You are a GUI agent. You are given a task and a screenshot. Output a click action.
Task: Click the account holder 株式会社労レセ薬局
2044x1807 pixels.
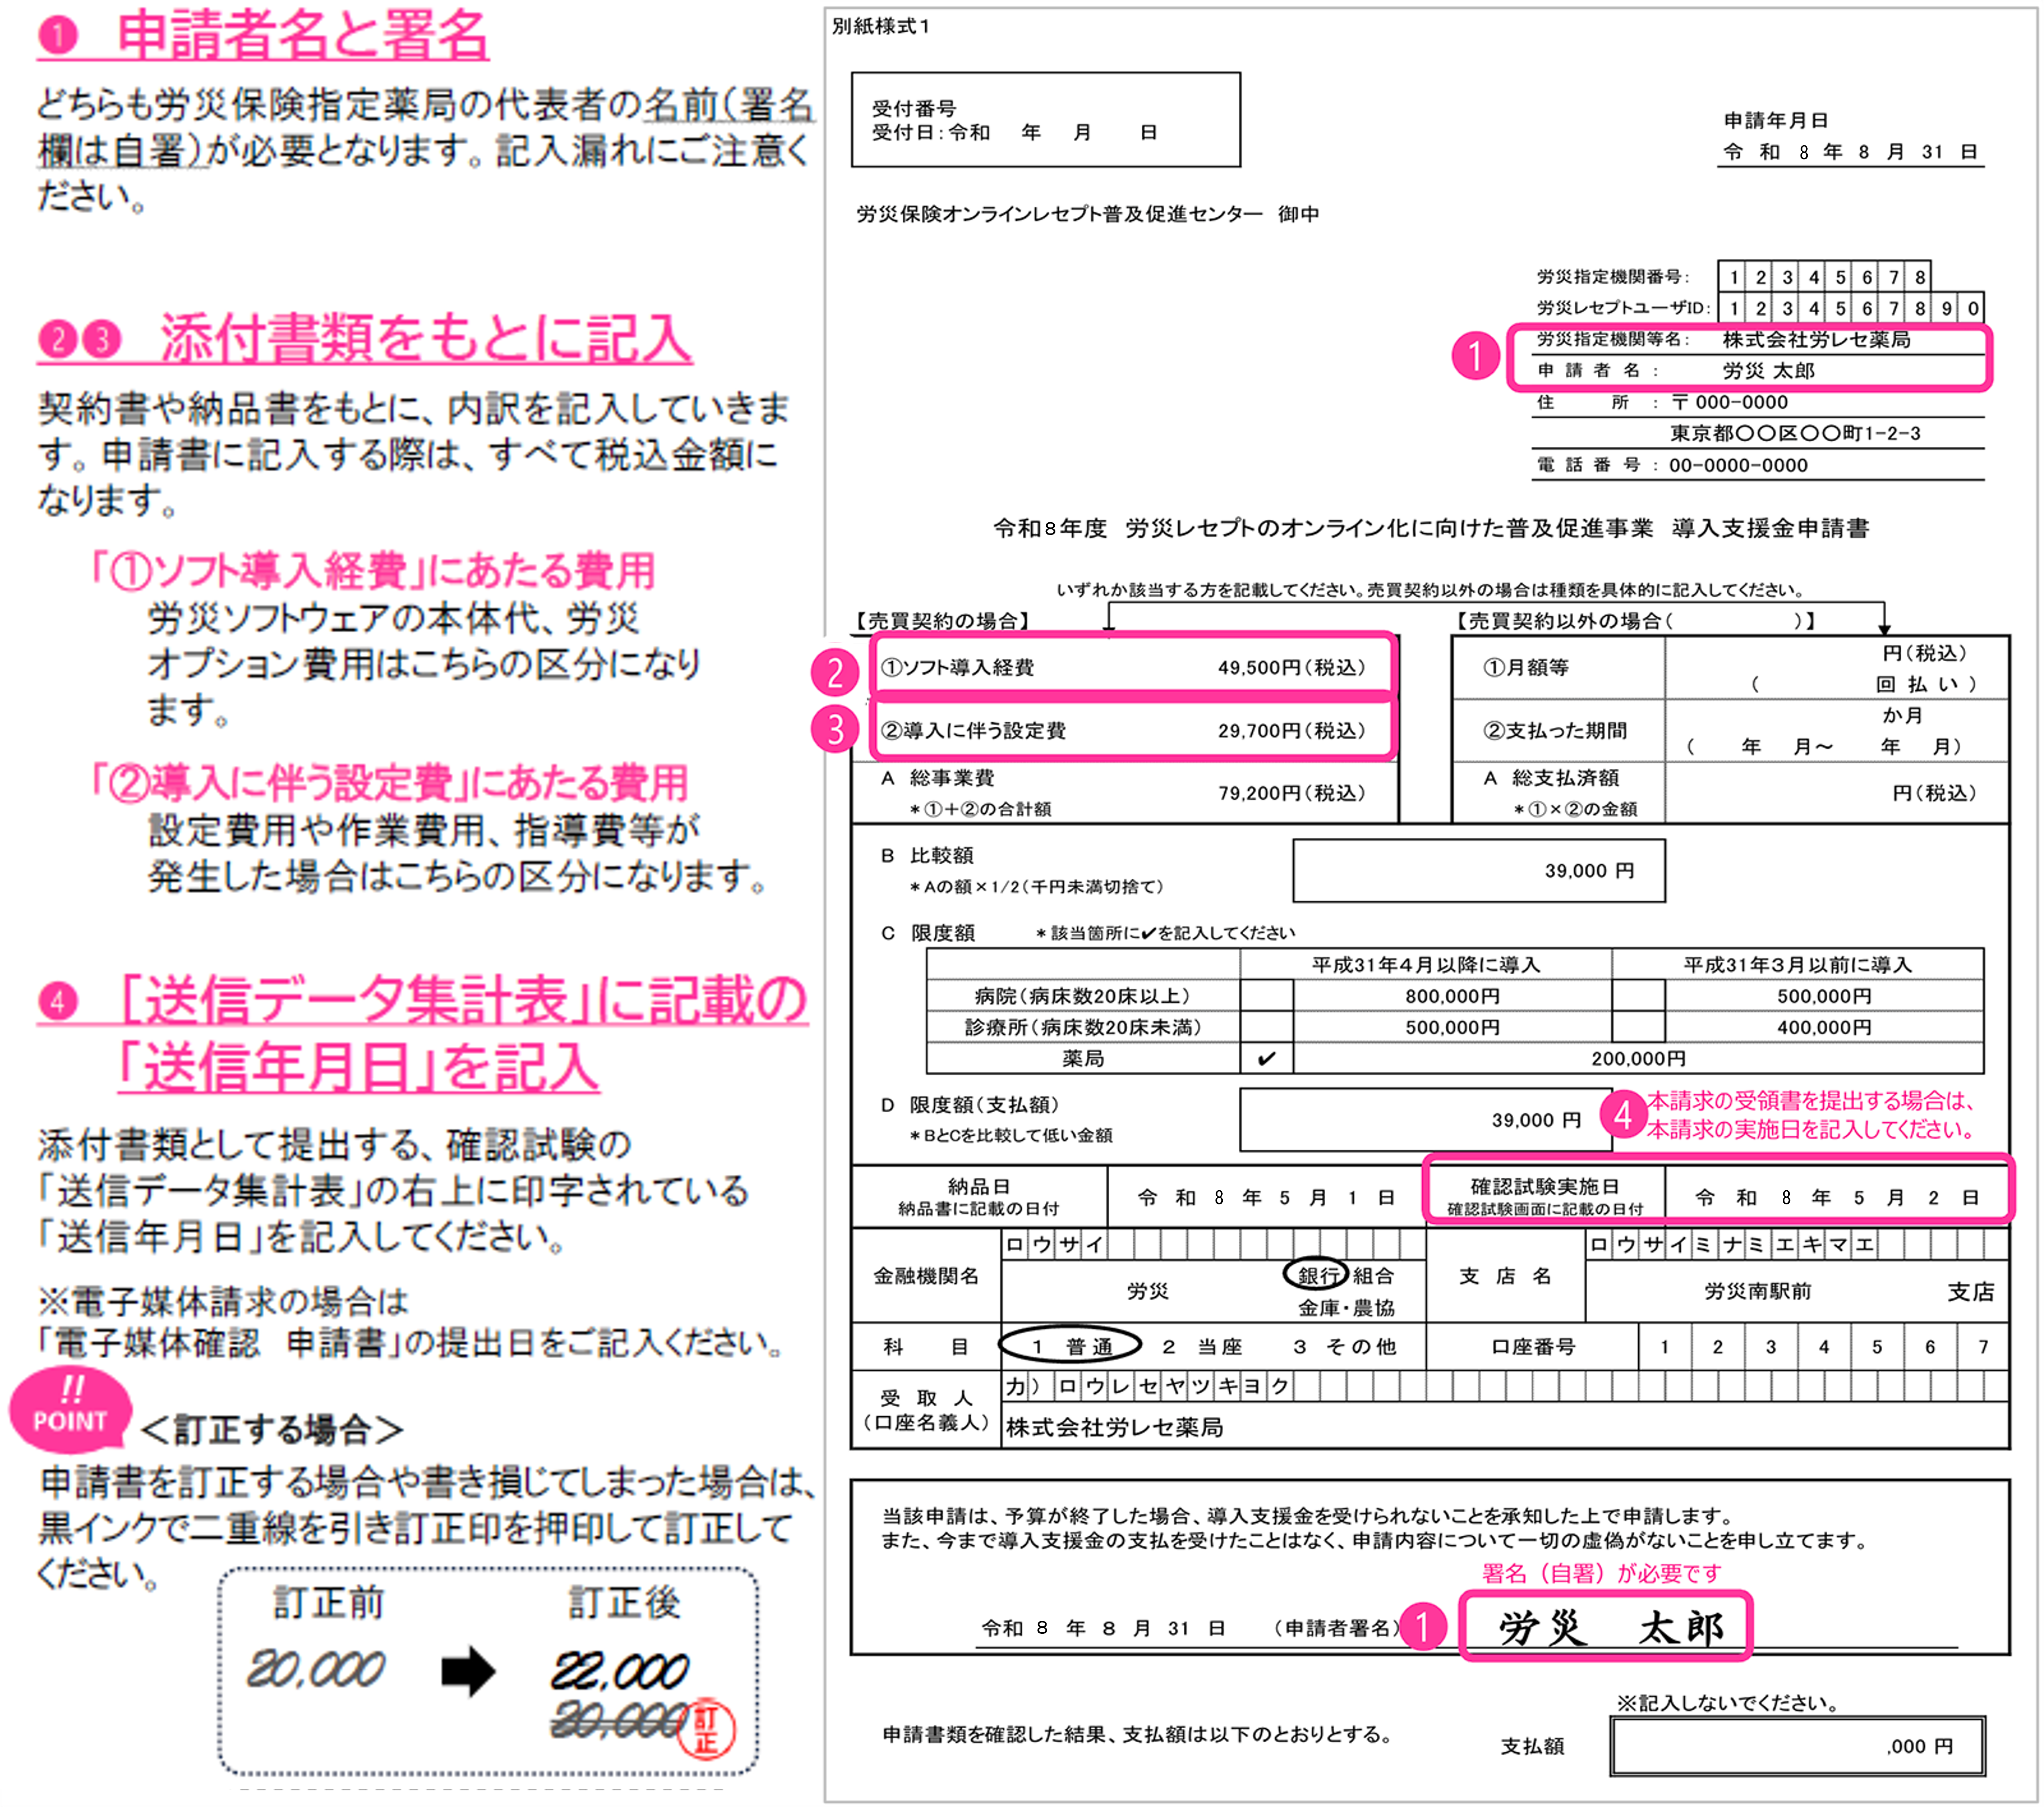[x=1114, y=1427]
